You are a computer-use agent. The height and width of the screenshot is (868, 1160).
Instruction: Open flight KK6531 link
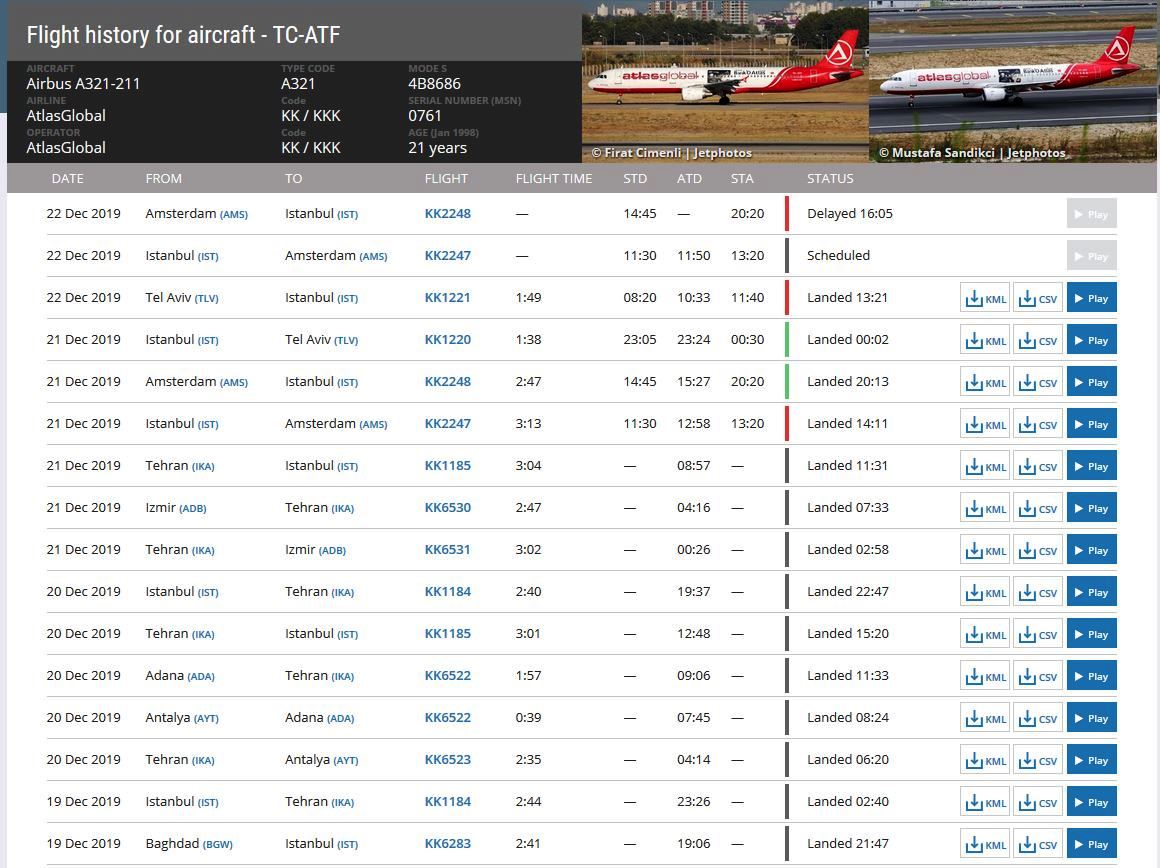448,550
